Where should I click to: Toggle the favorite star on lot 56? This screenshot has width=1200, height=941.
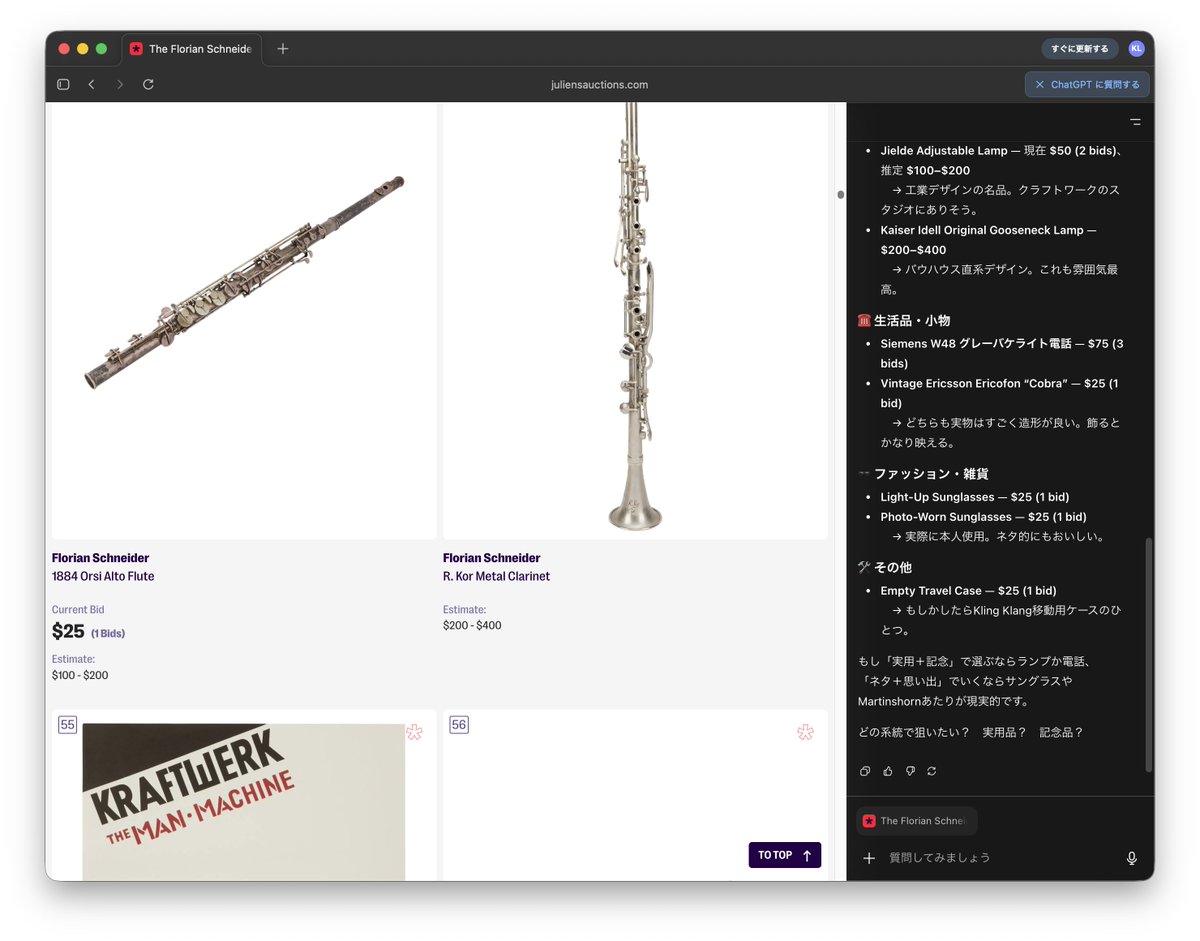point(806,732)
